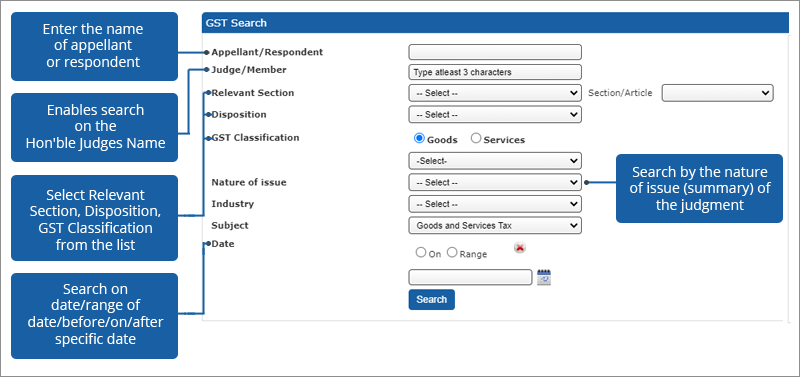This screenshot has width=800, height=377.
Task: Click the GST Search header bar
Action: (495, 23)
